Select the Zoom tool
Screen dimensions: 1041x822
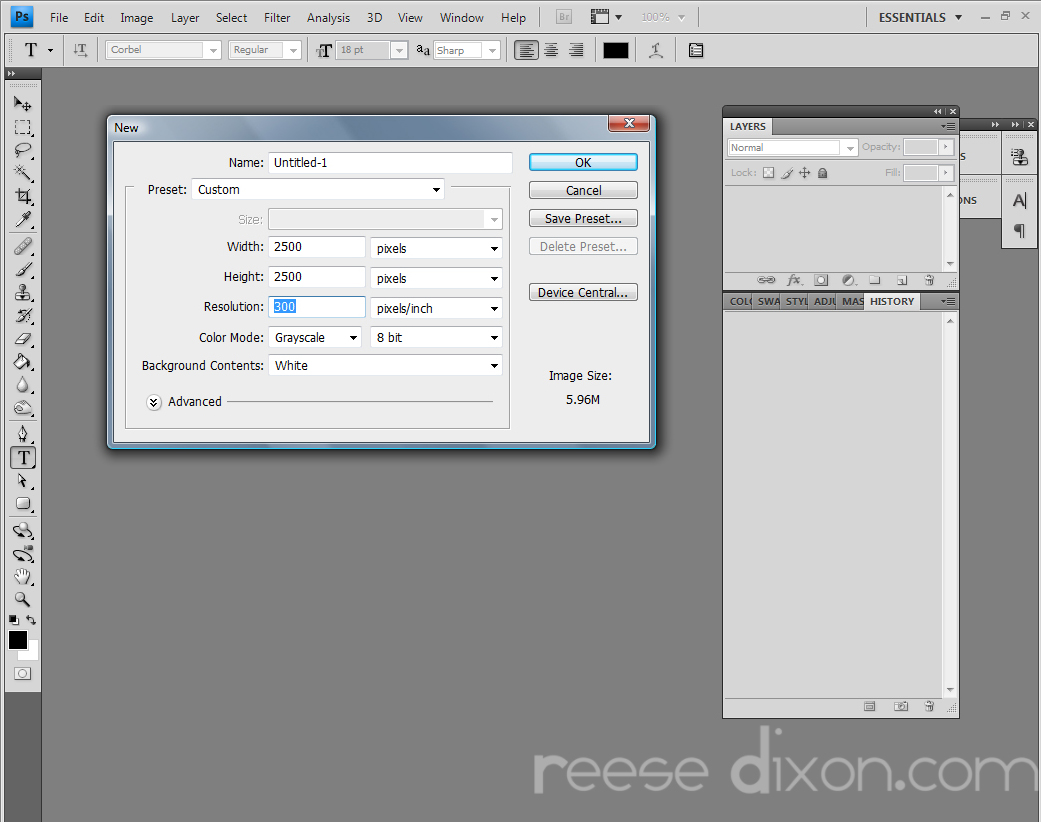(x=23, y=599)
